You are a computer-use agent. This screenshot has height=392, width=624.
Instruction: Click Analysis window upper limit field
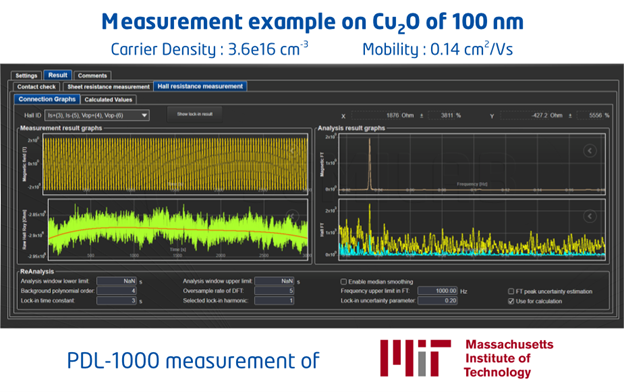[274, 281]
